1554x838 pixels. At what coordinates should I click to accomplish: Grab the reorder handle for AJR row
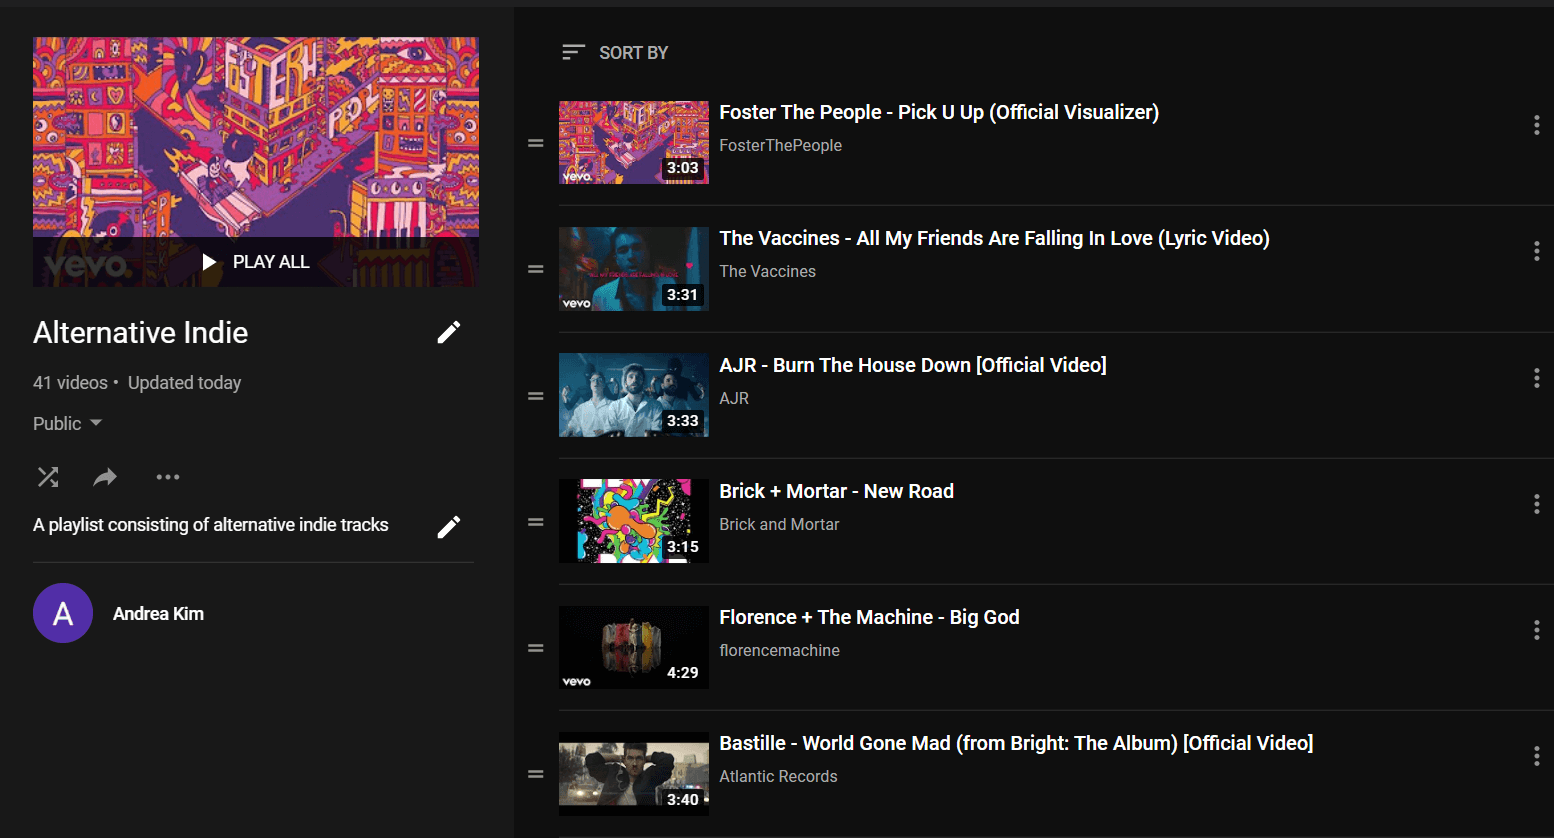(x=536, y=396)
